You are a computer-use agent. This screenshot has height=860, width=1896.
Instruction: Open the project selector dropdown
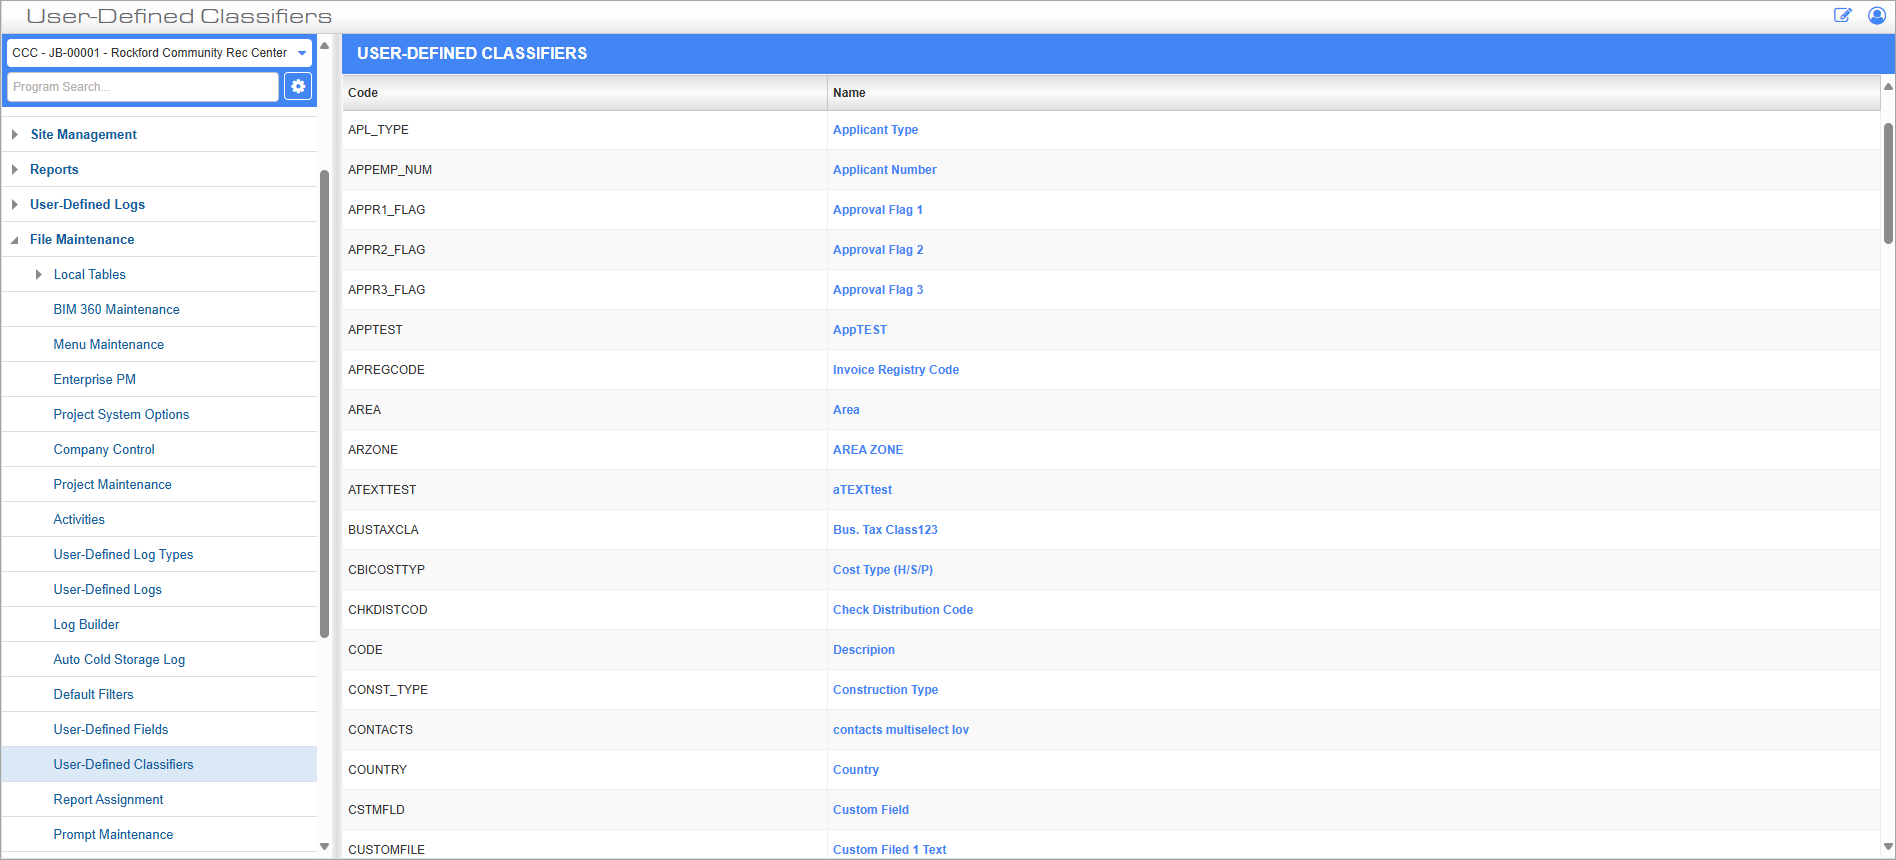[x=160, y=53]
